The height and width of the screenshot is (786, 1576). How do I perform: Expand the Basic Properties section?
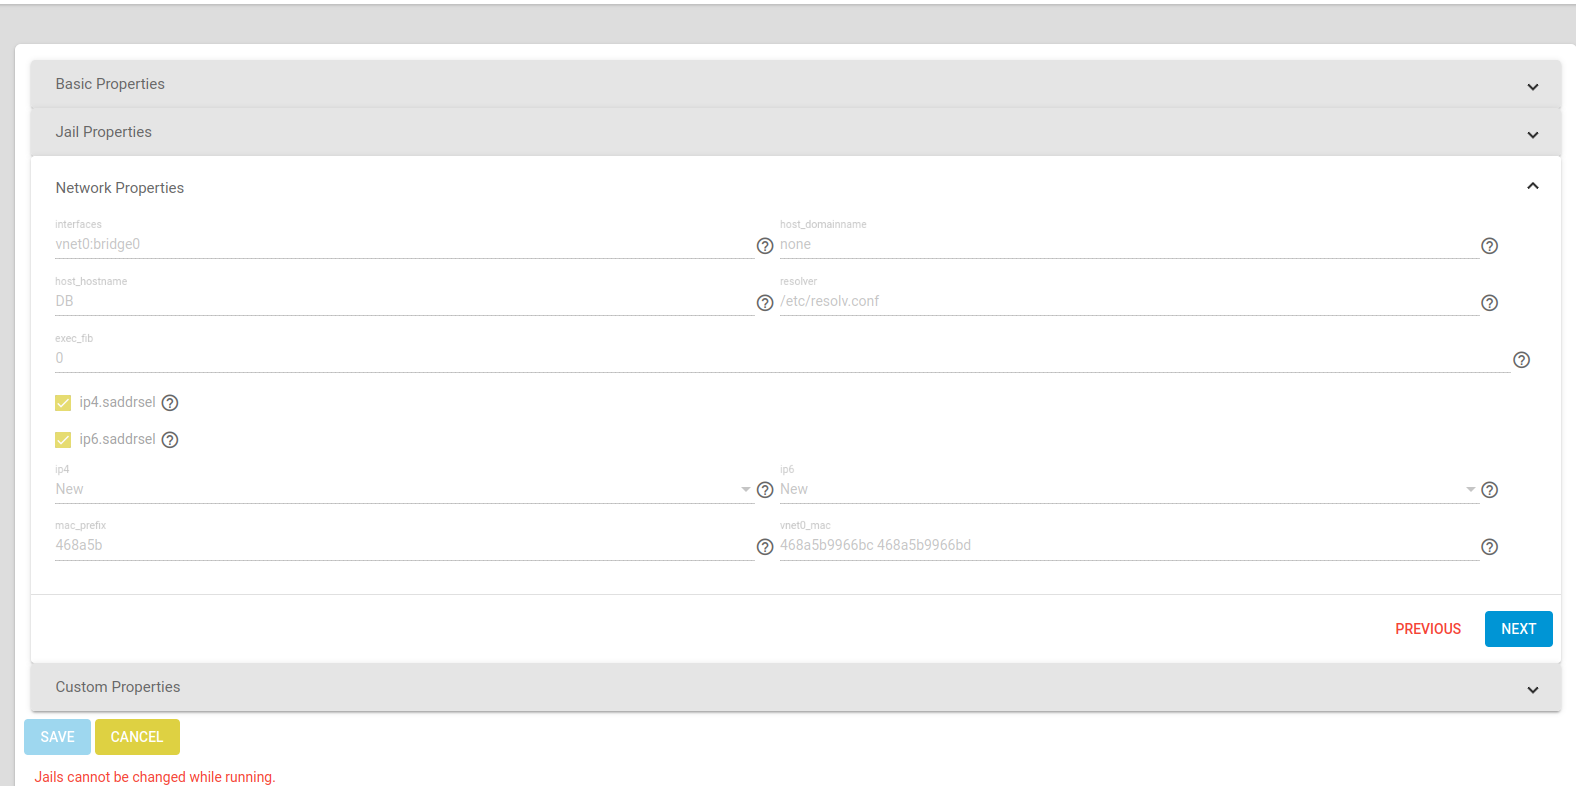coord(796,84)
